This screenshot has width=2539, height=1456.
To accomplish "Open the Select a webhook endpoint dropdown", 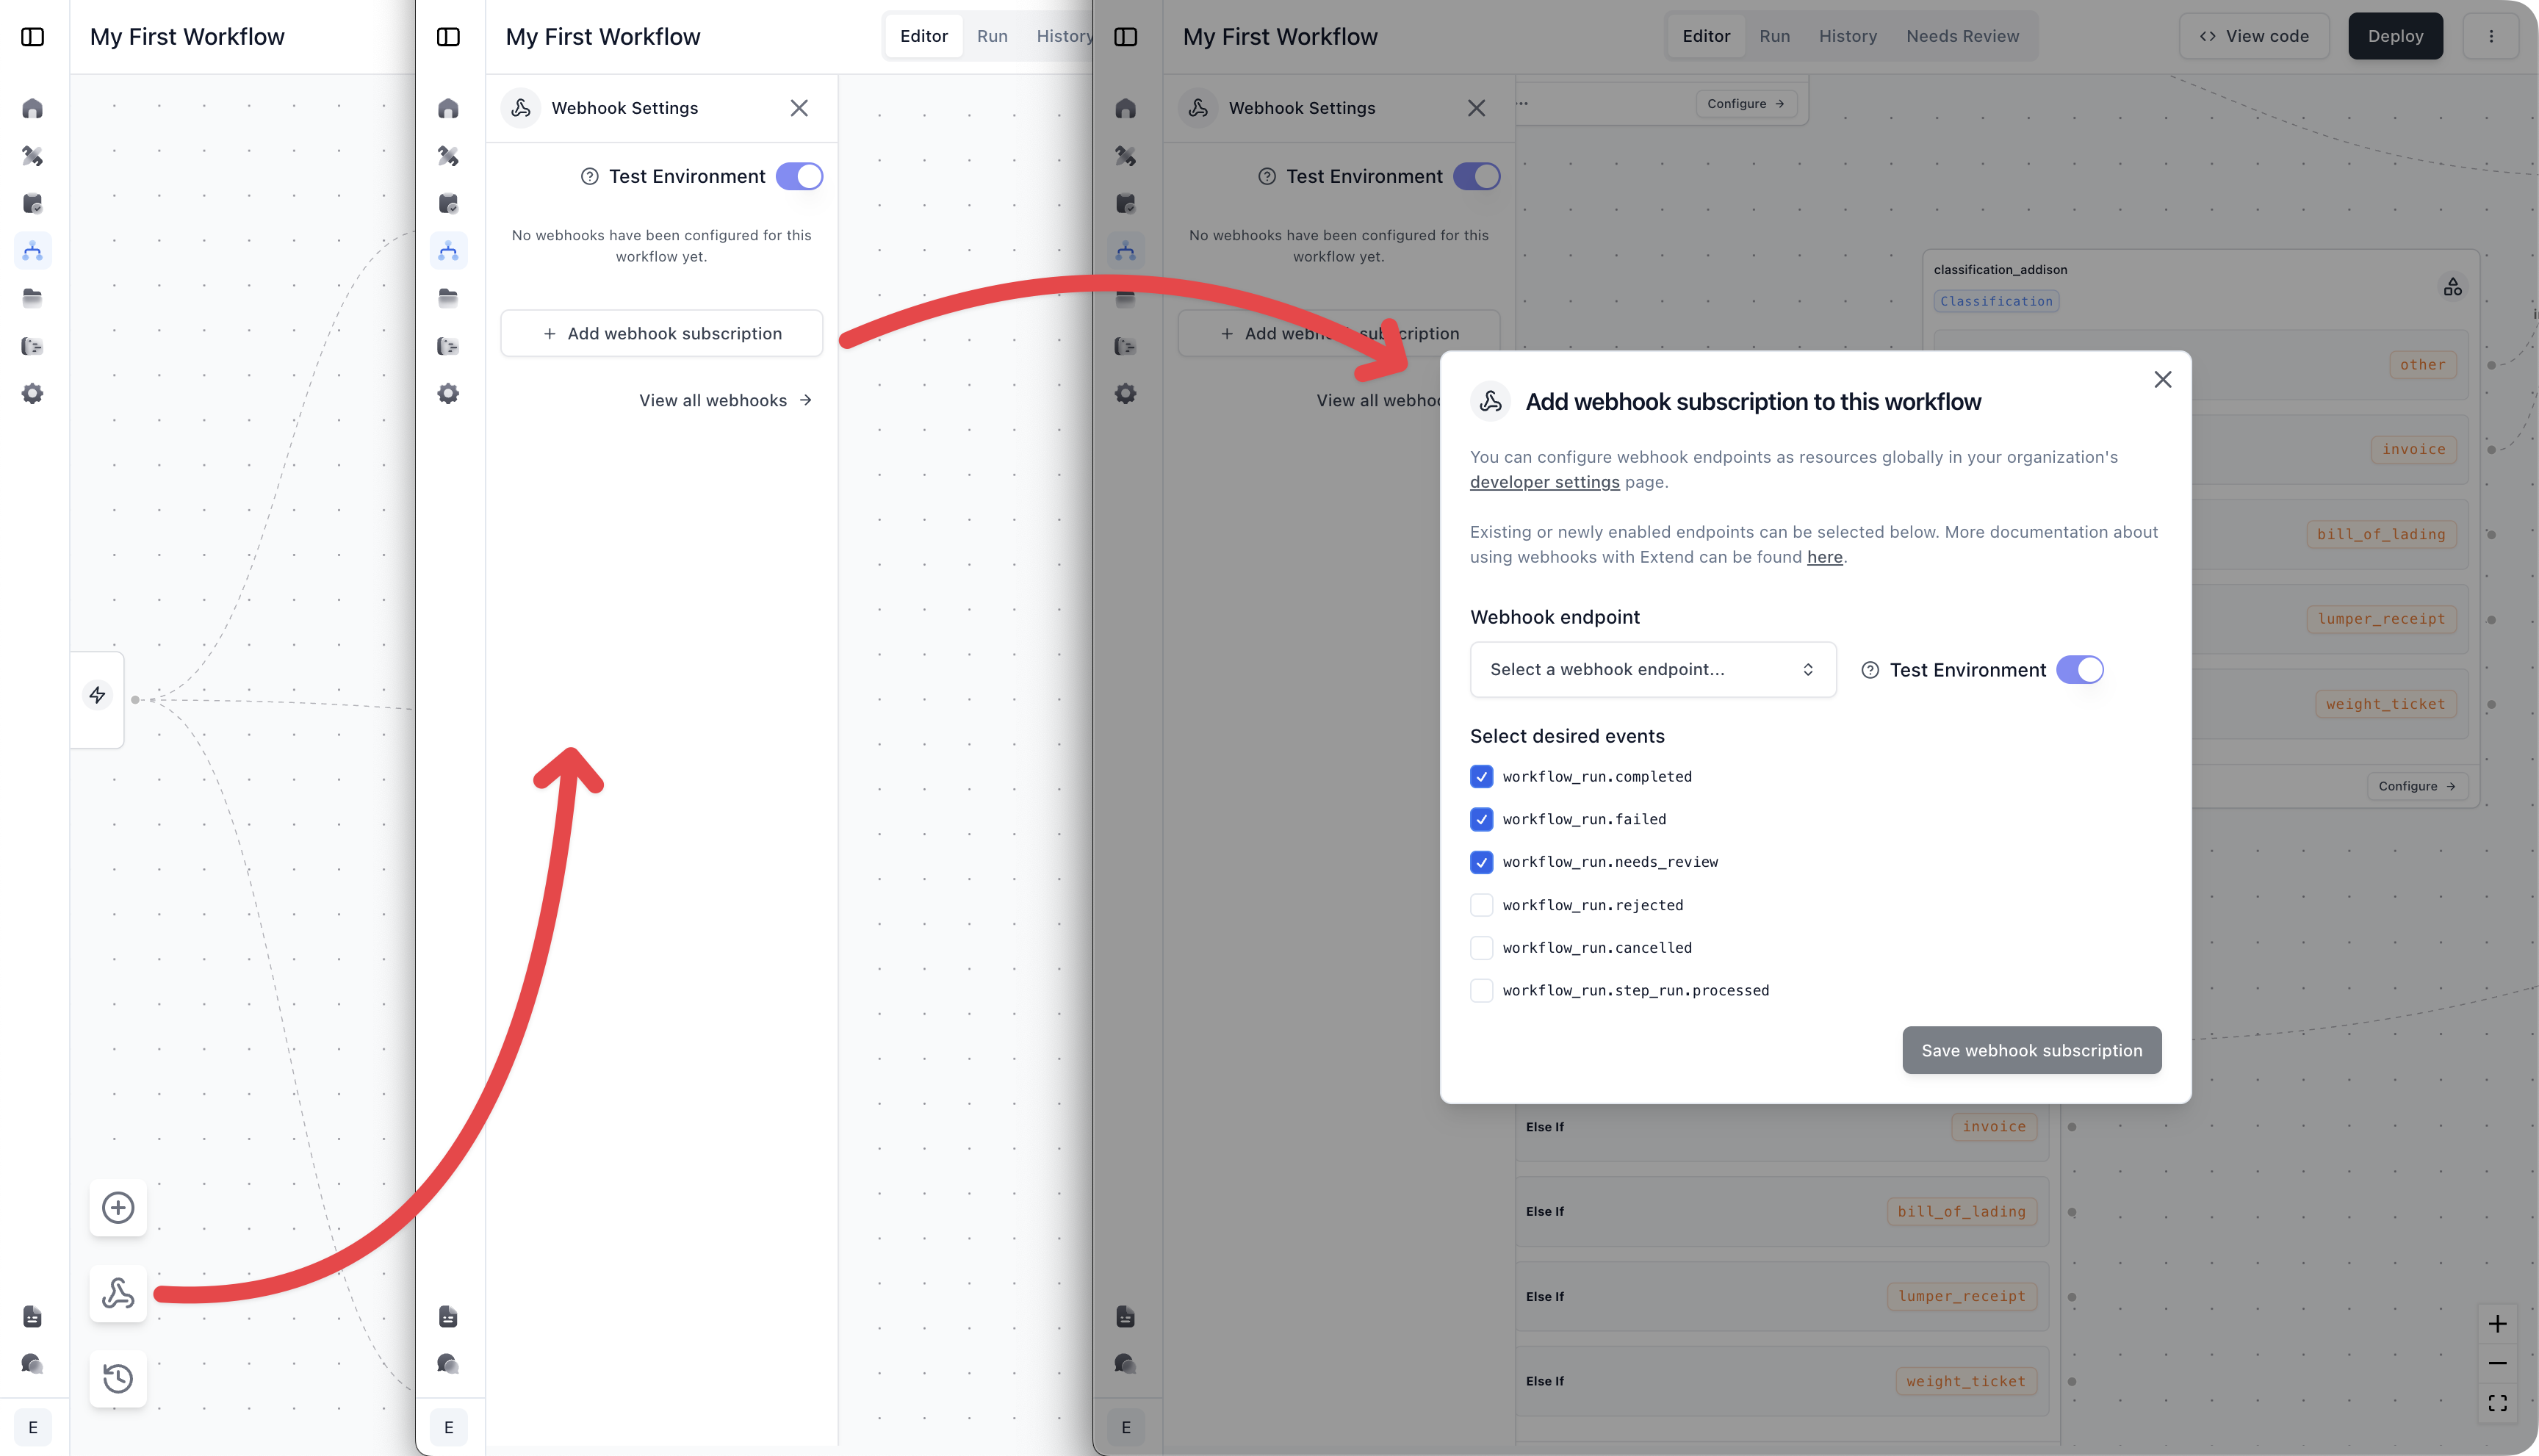I will pyautogui.click(x=1652, y=669).
